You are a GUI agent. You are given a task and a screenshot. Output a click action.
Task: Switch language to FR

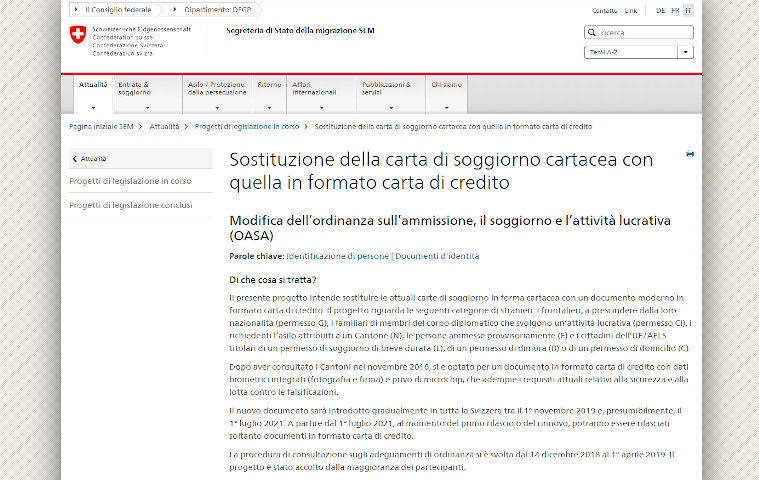[x=675, y=10]
